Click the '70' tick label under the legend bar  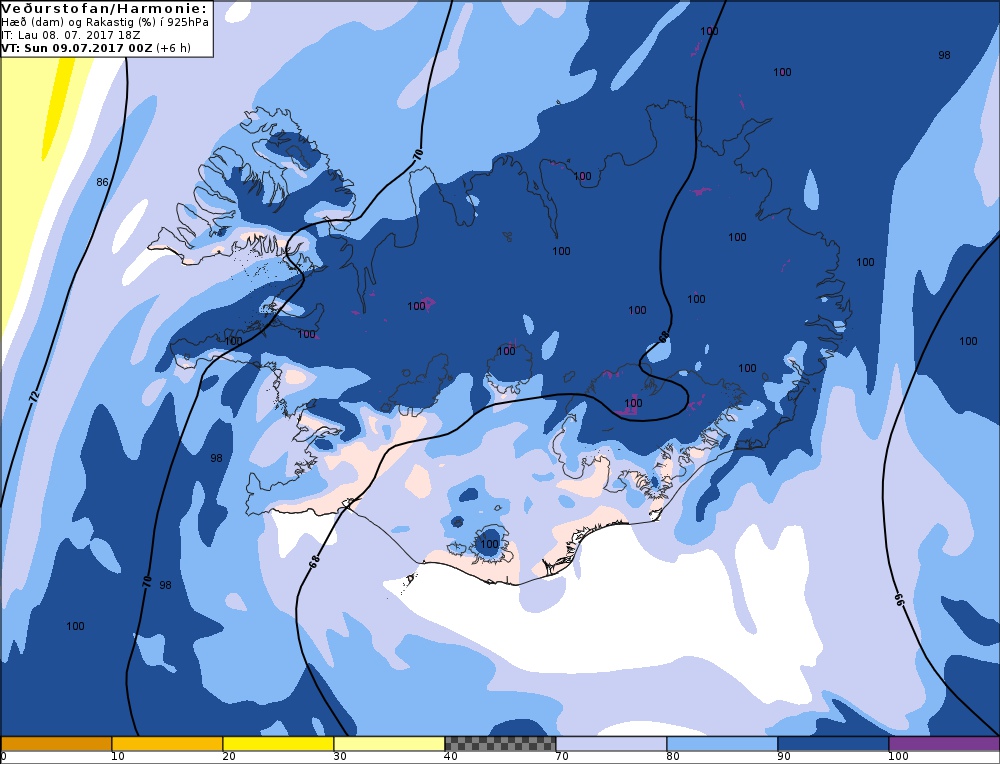(562, 757)
